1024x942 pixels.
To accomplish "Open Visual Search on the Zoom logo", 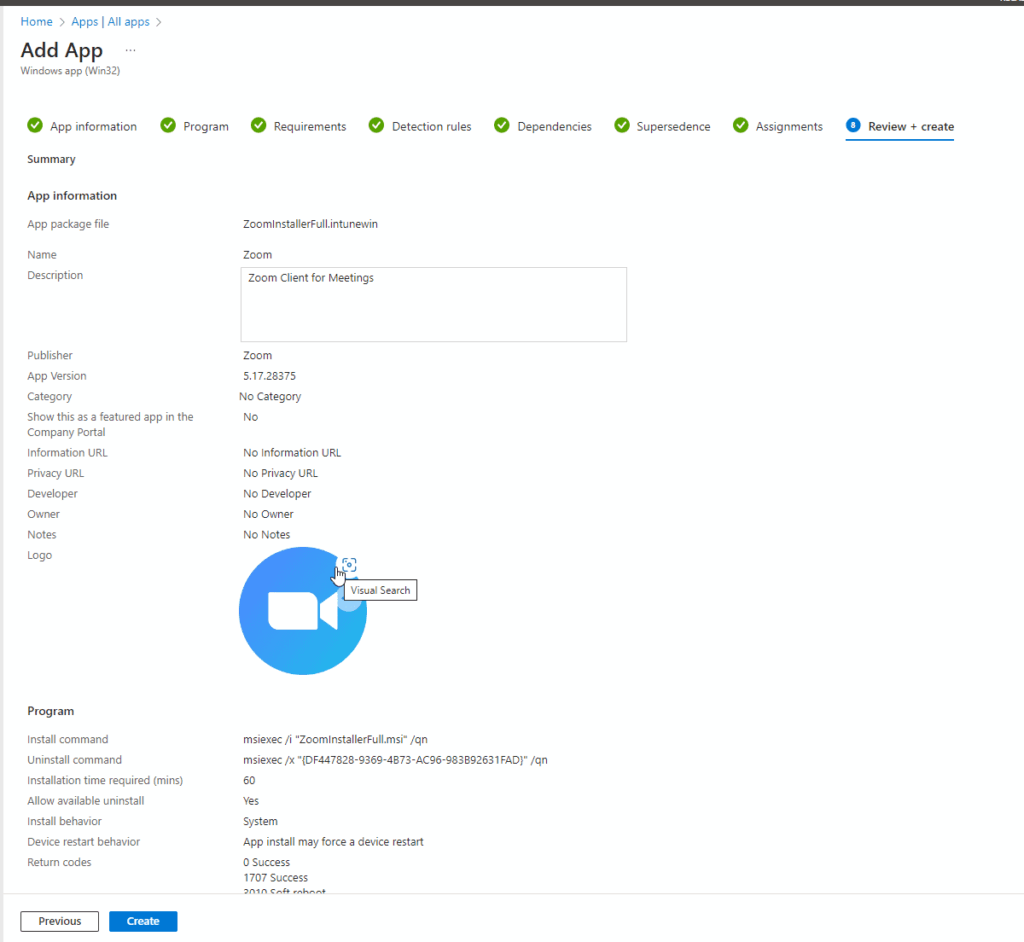I will click(x=349, y=564).
